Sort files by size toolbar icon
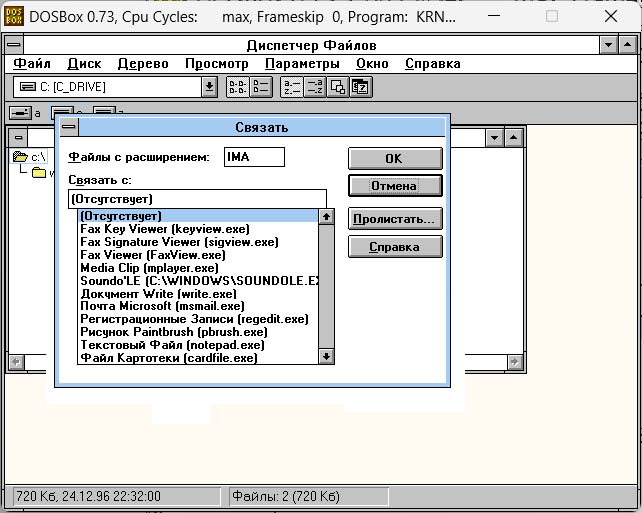 click(x=338, y=87)
